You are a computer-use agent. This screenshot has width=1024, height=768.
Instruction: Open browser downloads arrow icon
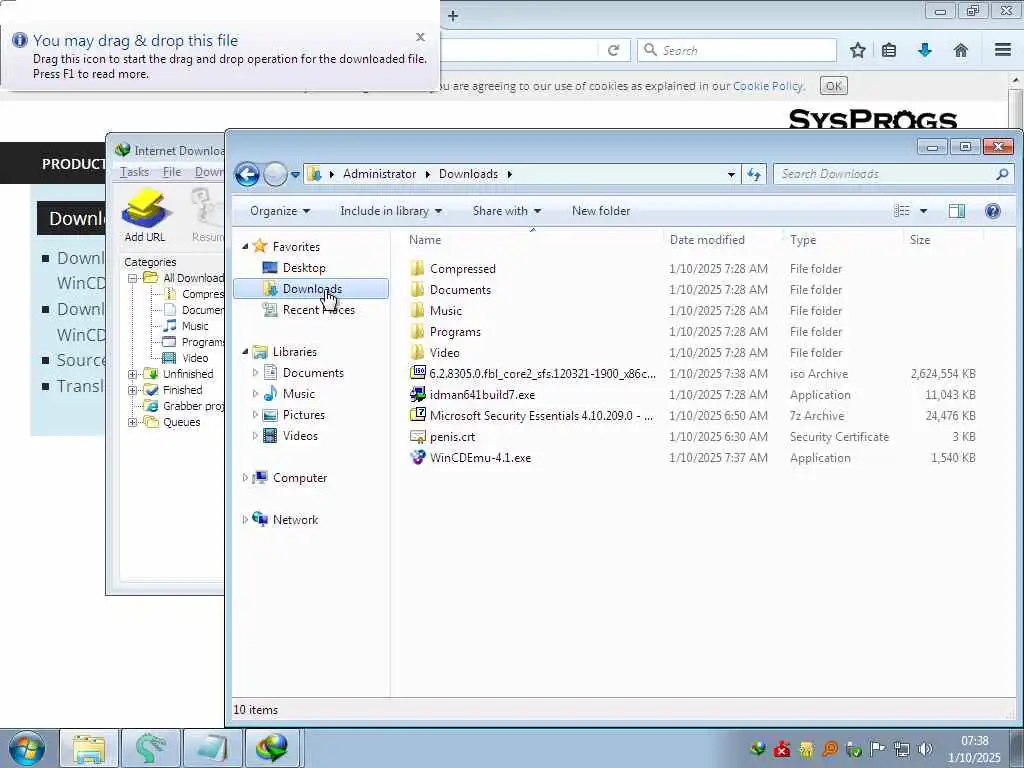pos(924,50)
